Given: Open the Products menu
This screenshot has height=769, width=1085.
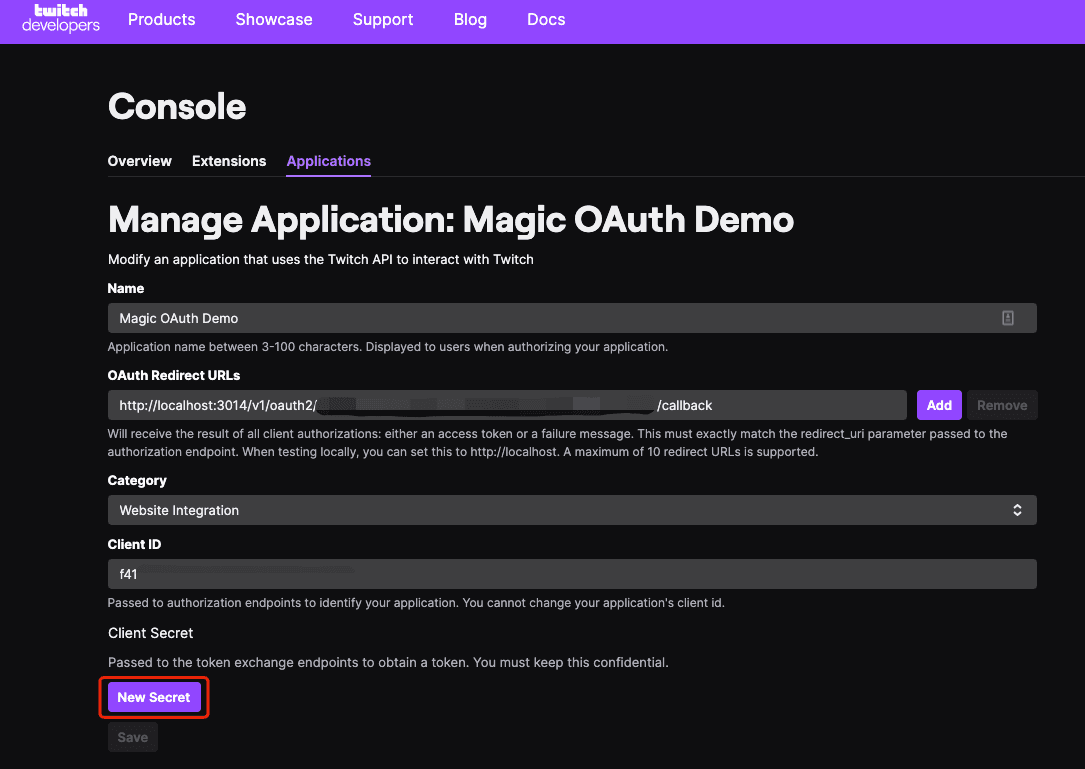Looking at the screenshot, I should (x=161, y=19).
